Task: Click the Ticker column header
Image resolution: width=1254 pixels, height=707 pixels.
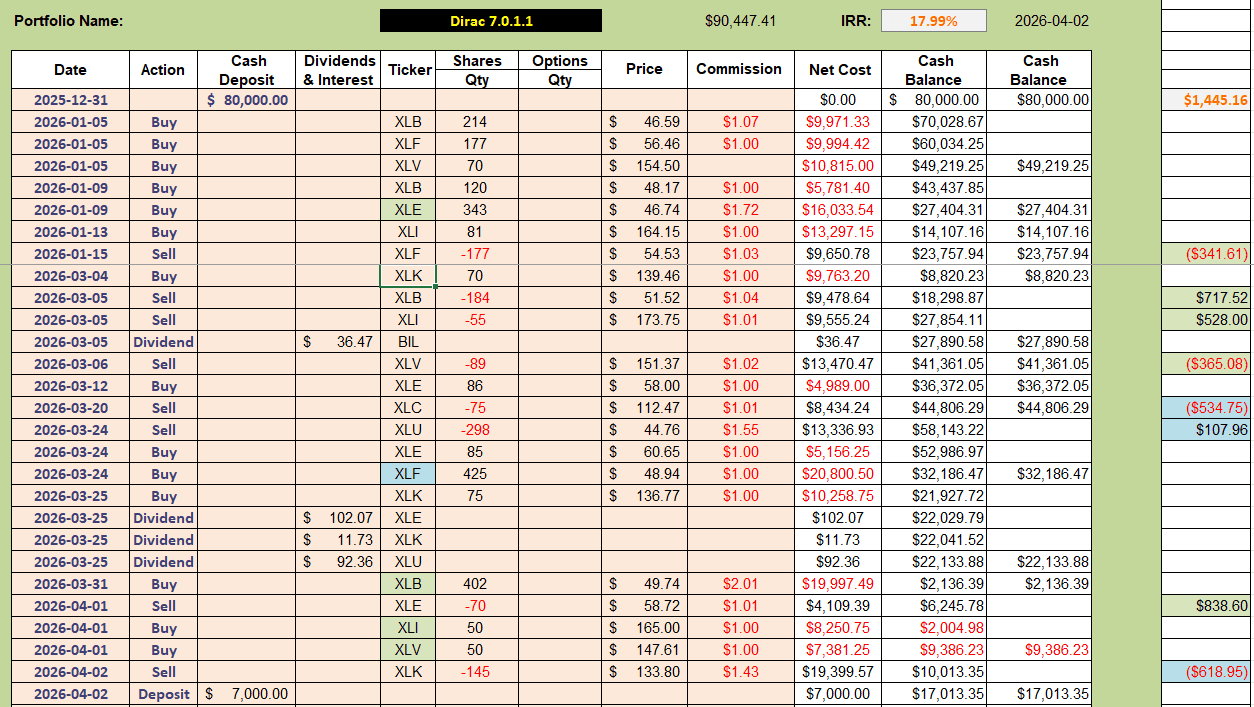Action: click(410, 70)
